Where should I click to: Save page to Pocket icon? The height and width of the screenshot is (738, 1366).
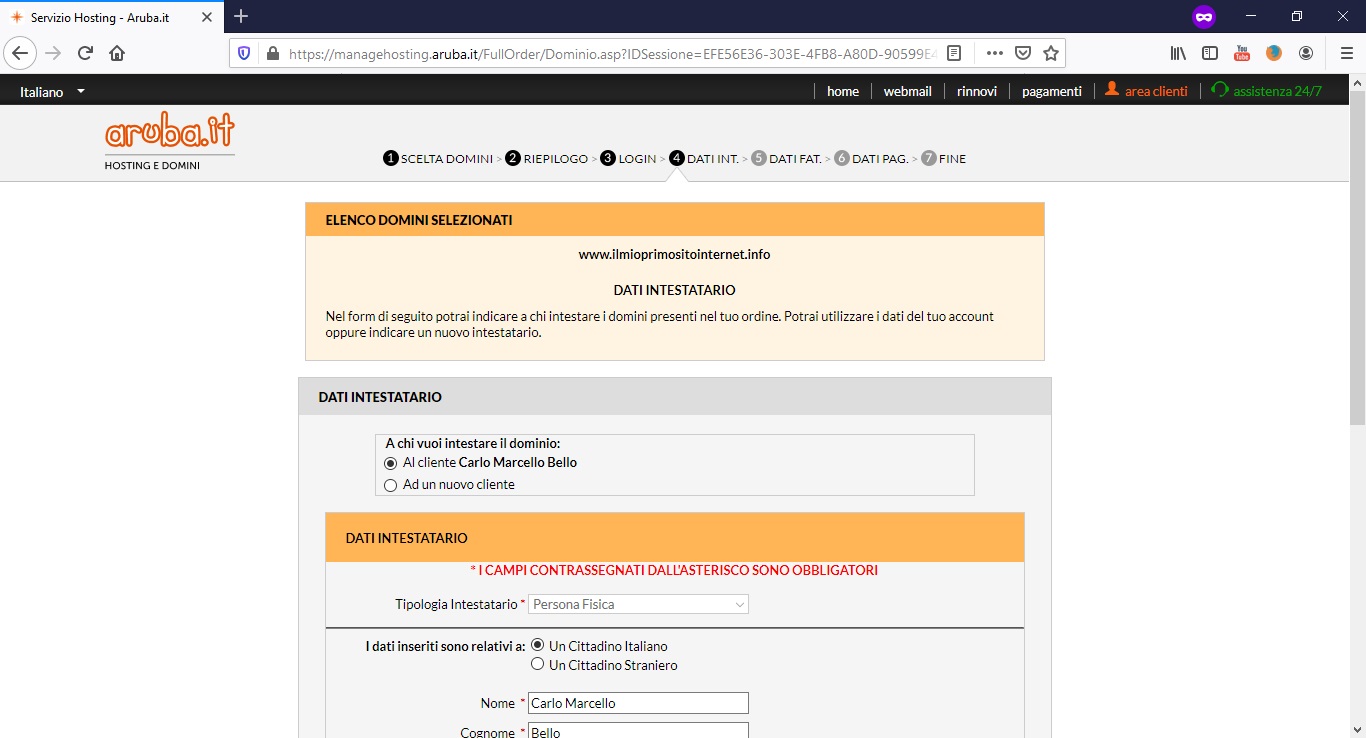click(x=1023, y=53)
